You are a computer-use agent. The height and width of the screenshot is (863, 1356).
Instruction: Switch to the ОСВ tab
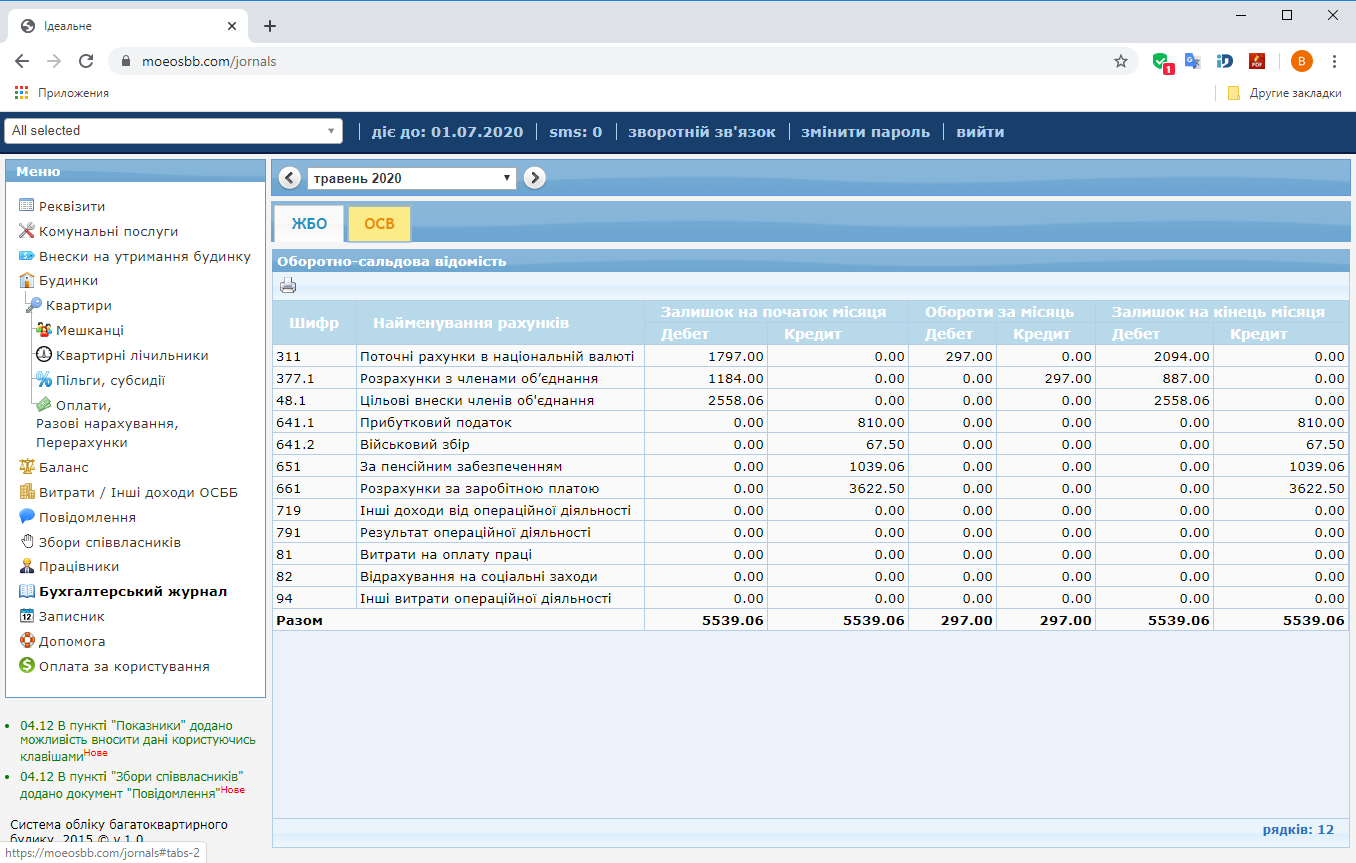pos(379,224)
